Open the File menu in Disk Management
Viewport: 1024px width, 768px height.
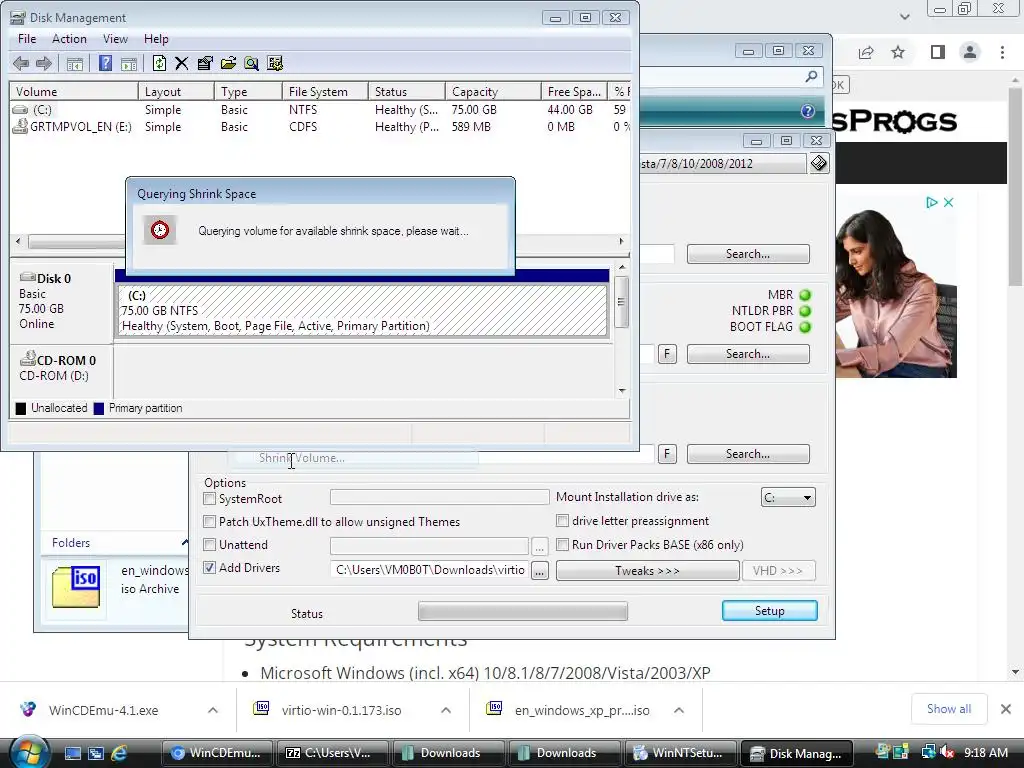pos(27,39)
